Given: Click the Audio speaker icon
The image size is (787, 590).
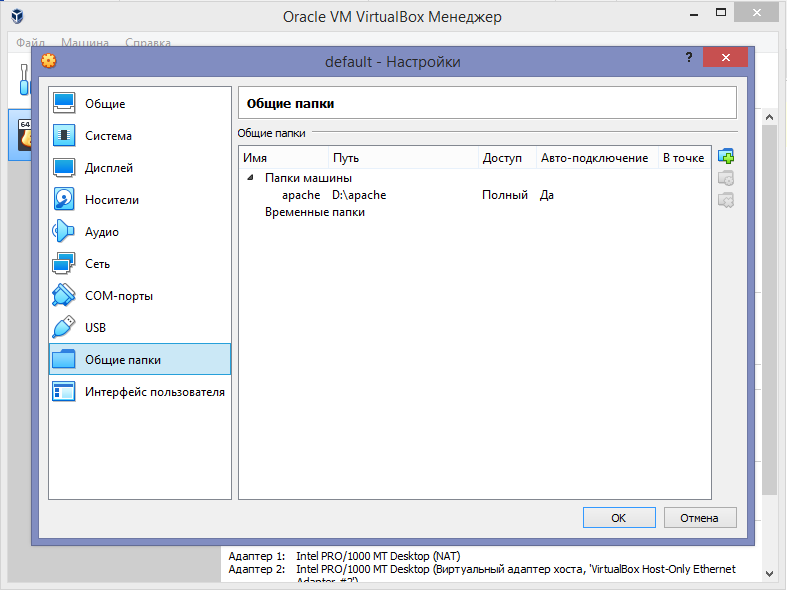Looking at the screenshot, I should click(x=64, y=232).
